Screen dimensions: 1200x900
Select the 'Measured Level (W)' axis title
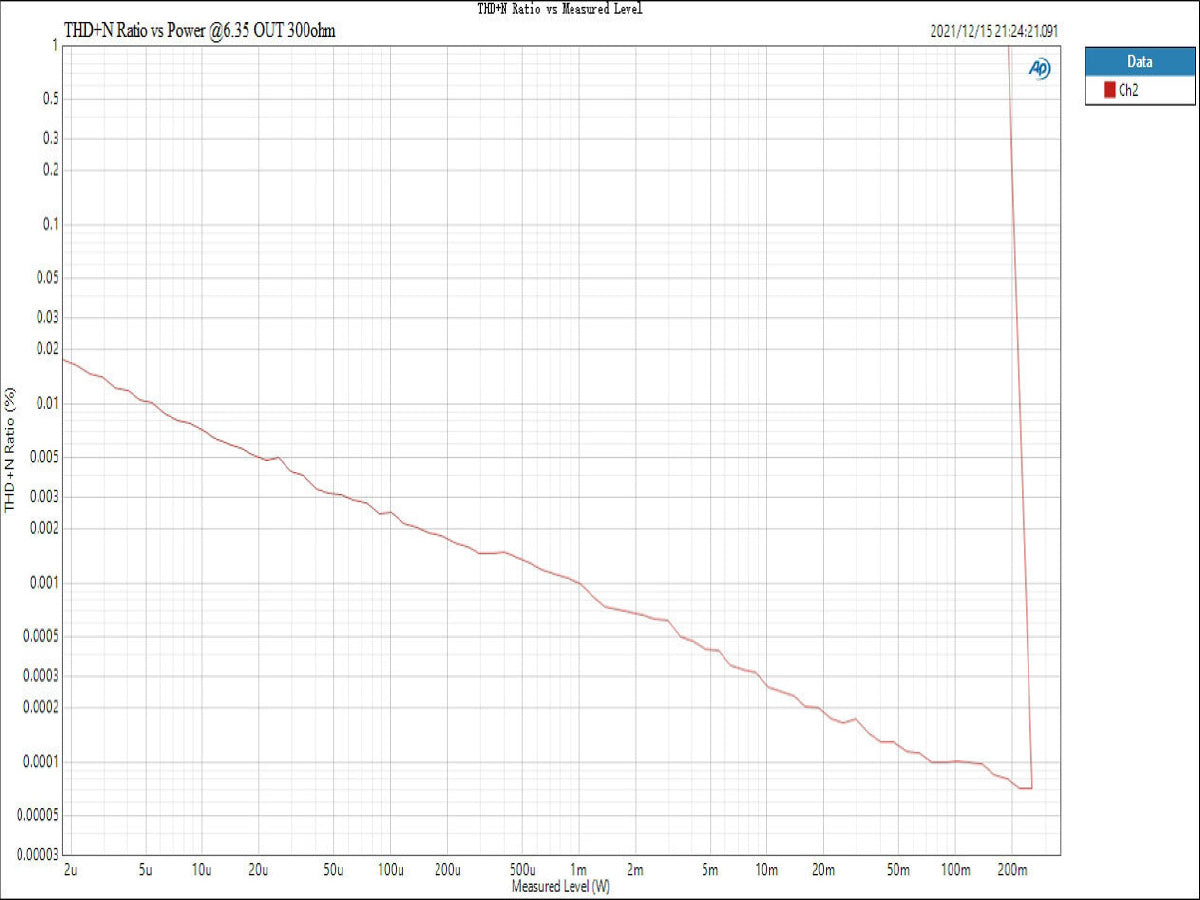[560, 886]
